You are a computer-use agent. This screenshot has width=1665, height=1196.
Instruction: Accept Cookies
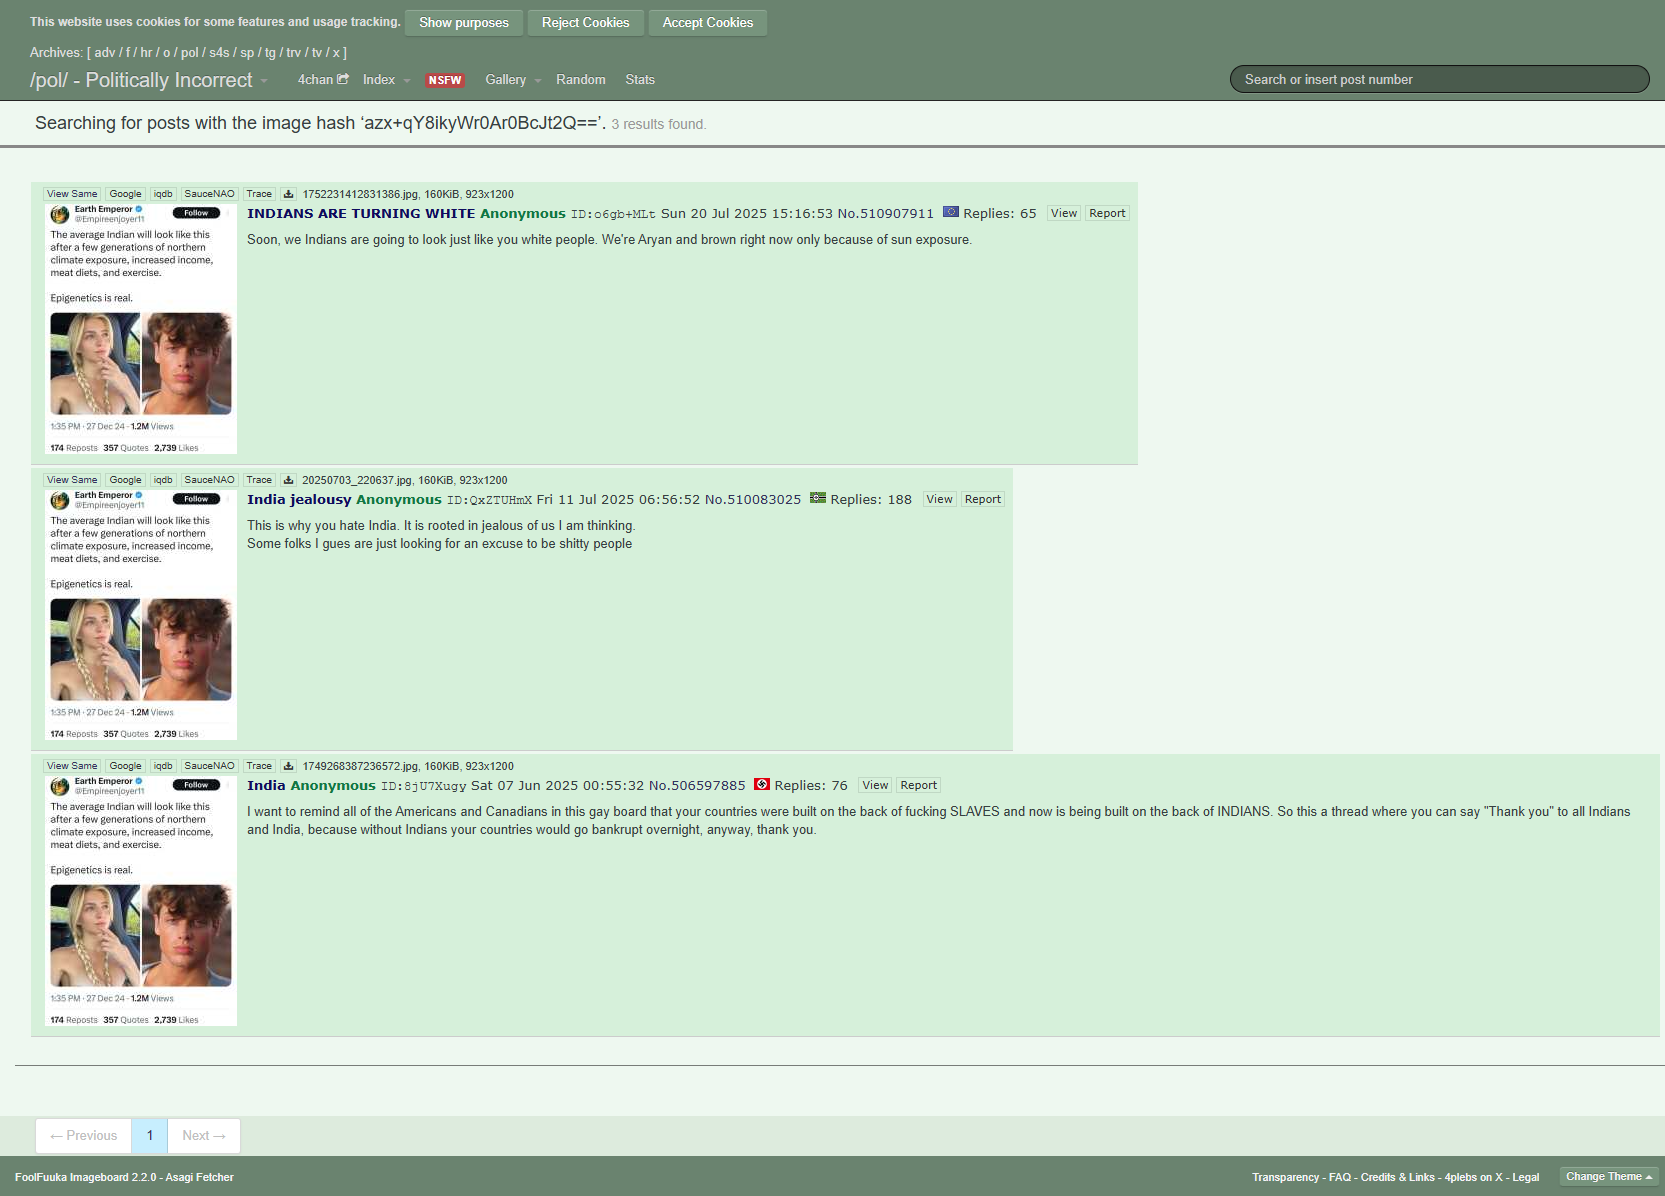click(708, 22)
